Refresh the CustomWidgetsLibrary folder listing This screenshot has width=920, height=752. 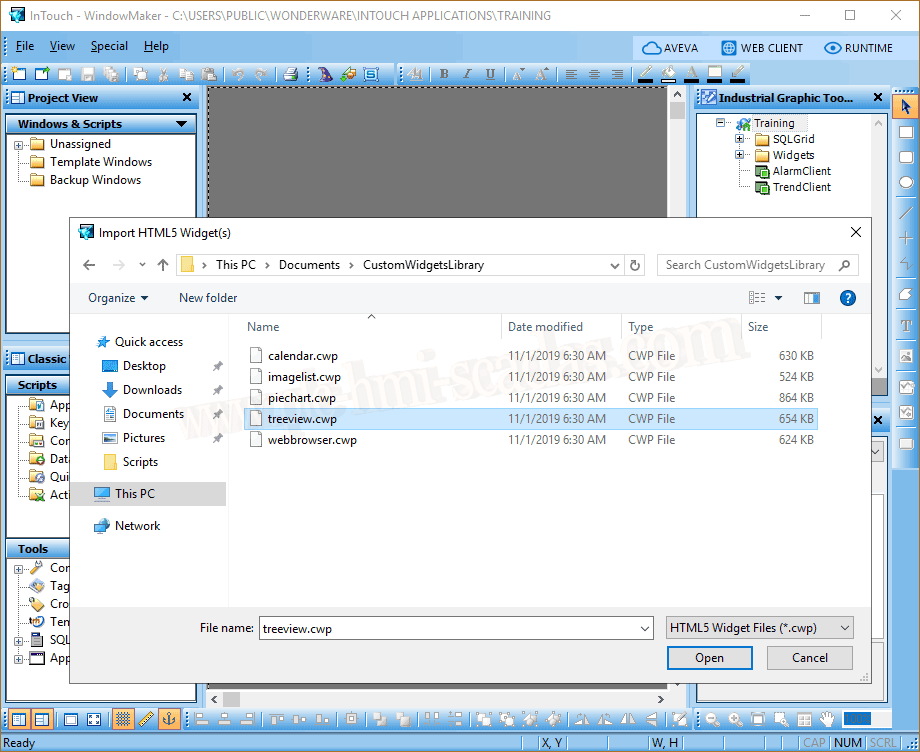[635, 265]
